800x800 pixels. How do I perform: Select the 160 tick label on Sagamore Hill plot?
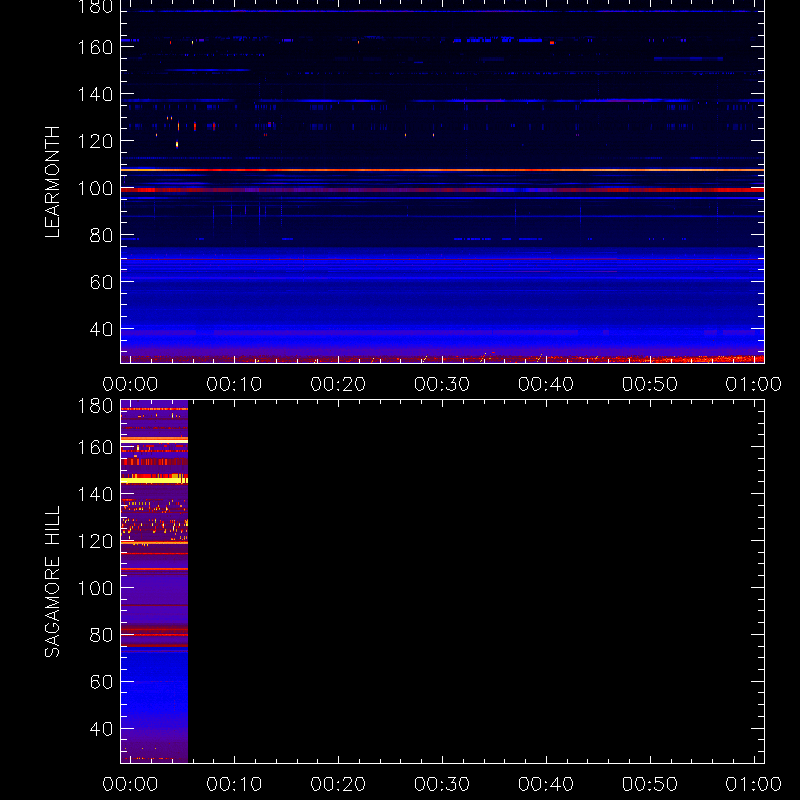click(x=95, y=447)
